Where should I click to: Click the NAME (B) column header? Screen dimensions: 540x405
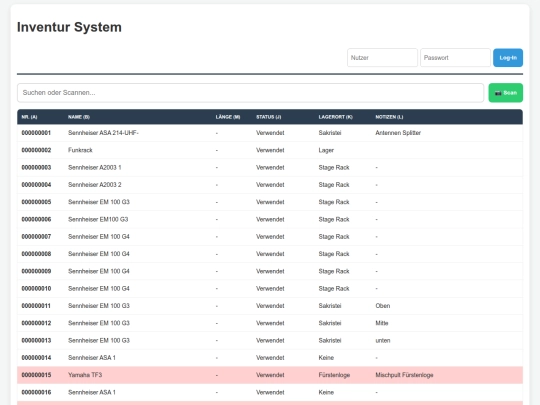[79, 117]
